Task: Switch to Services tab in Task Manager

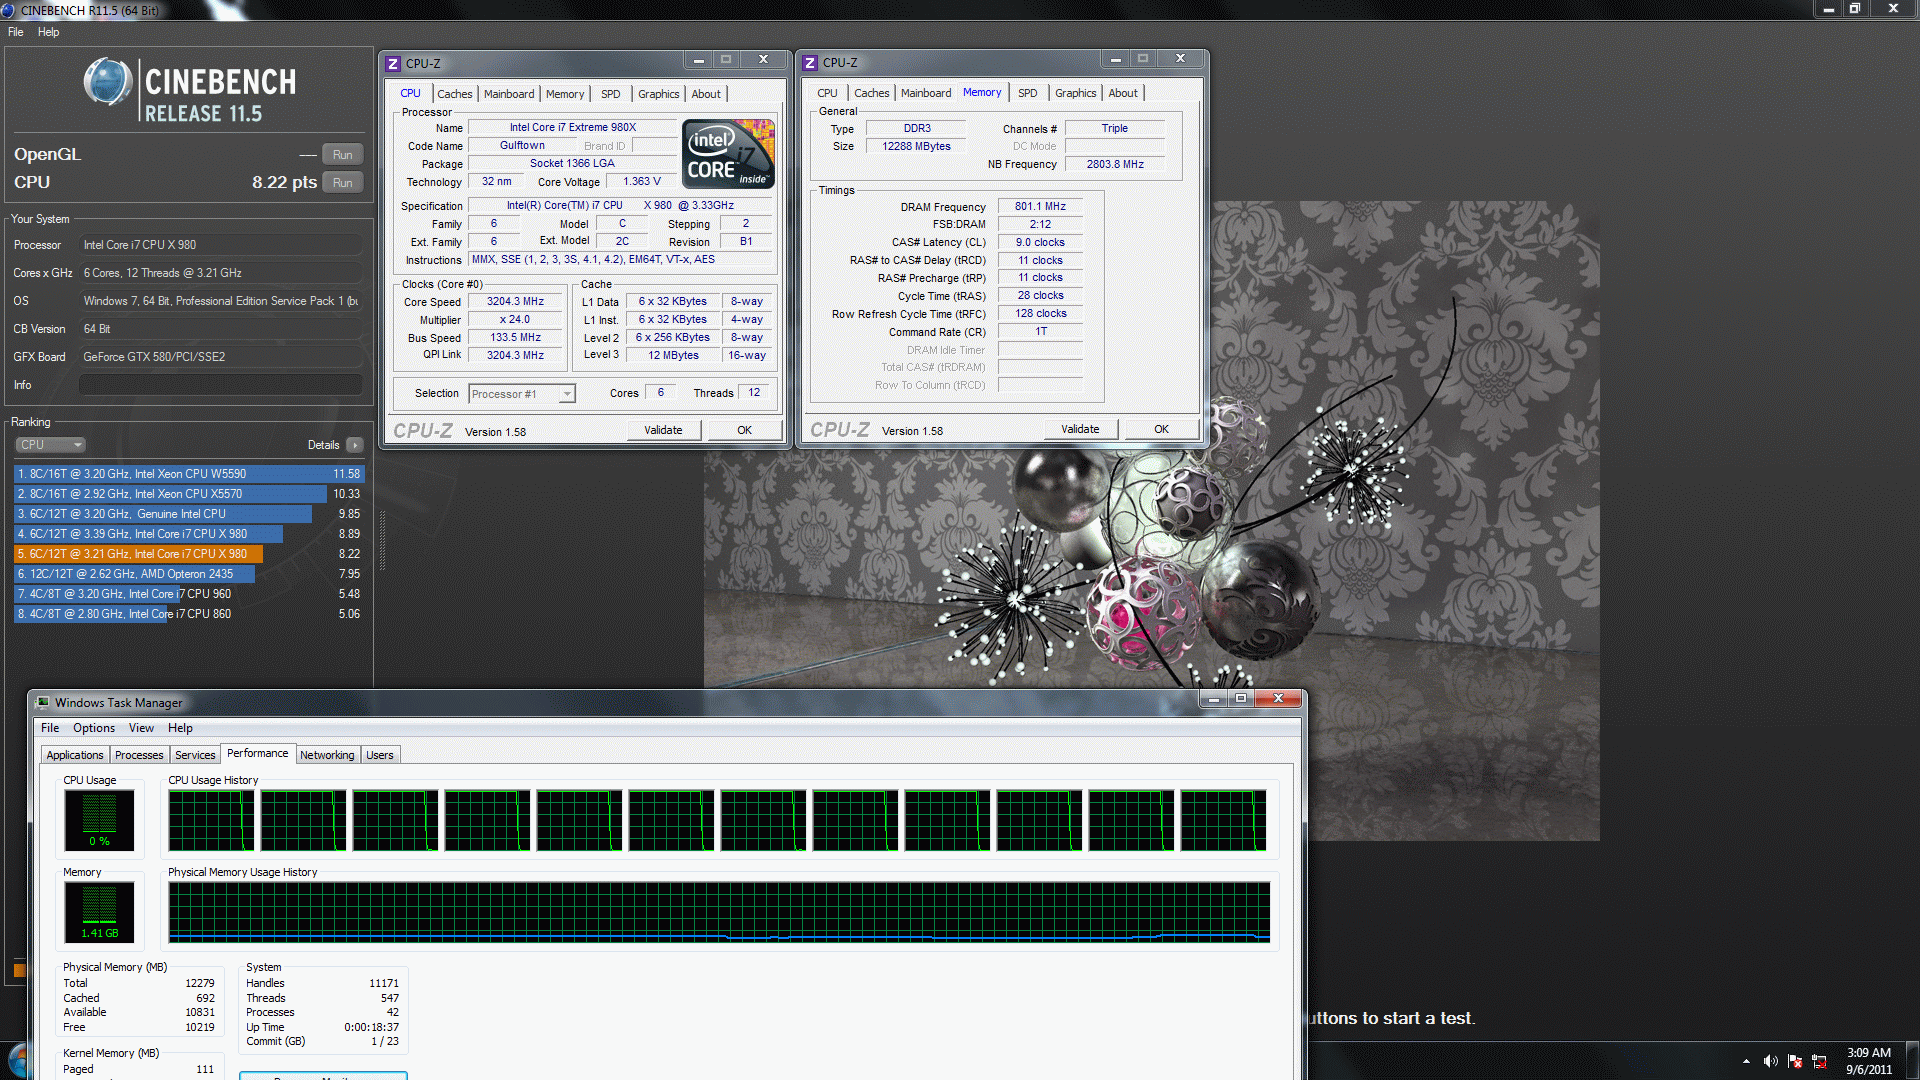Action: click(x=195, y=755)
